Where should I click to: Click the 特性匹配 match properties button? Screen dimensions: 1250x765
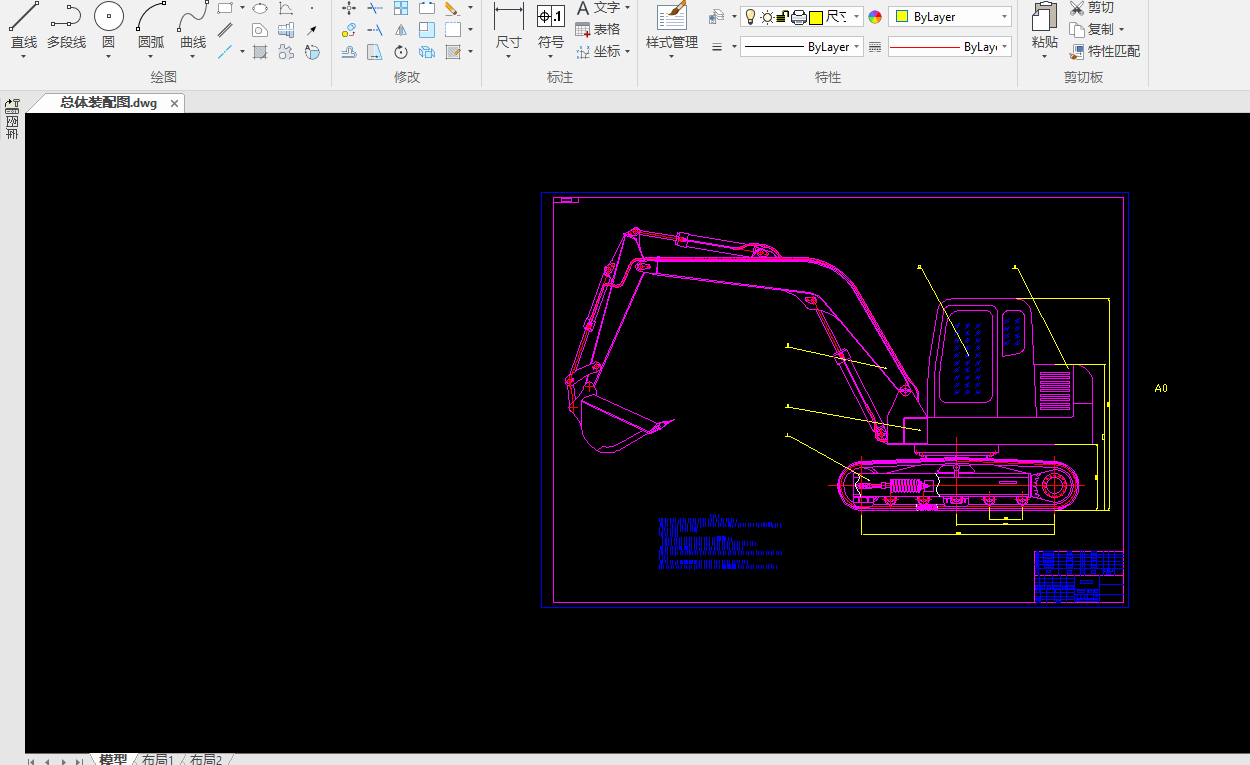coord(1105,51)
